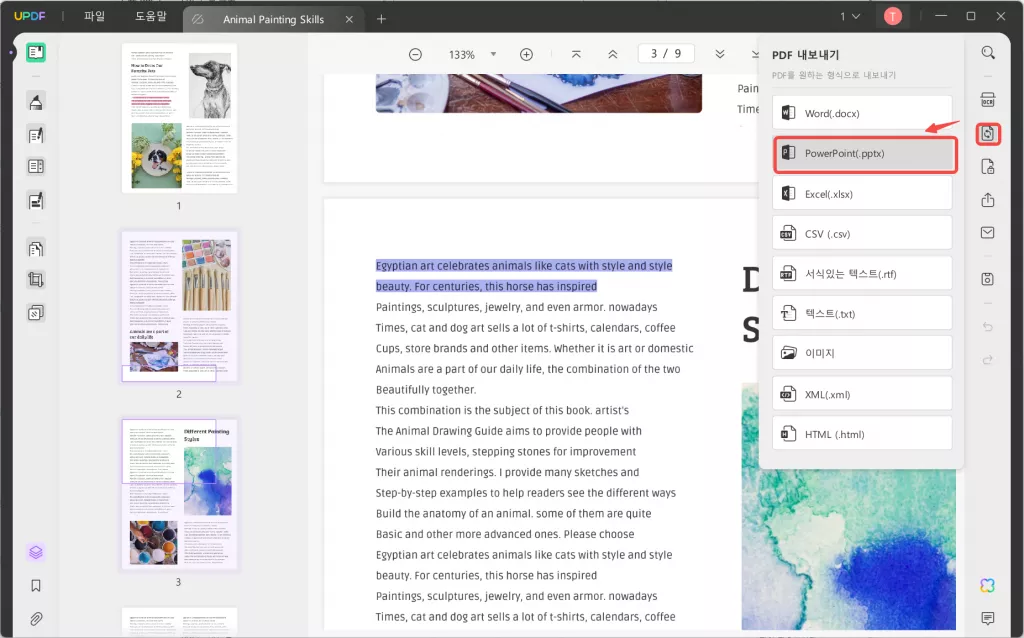Click the Redo arrow
Image resolution: width=1024 pixels, height=638 pixels.
coord(987,359)
